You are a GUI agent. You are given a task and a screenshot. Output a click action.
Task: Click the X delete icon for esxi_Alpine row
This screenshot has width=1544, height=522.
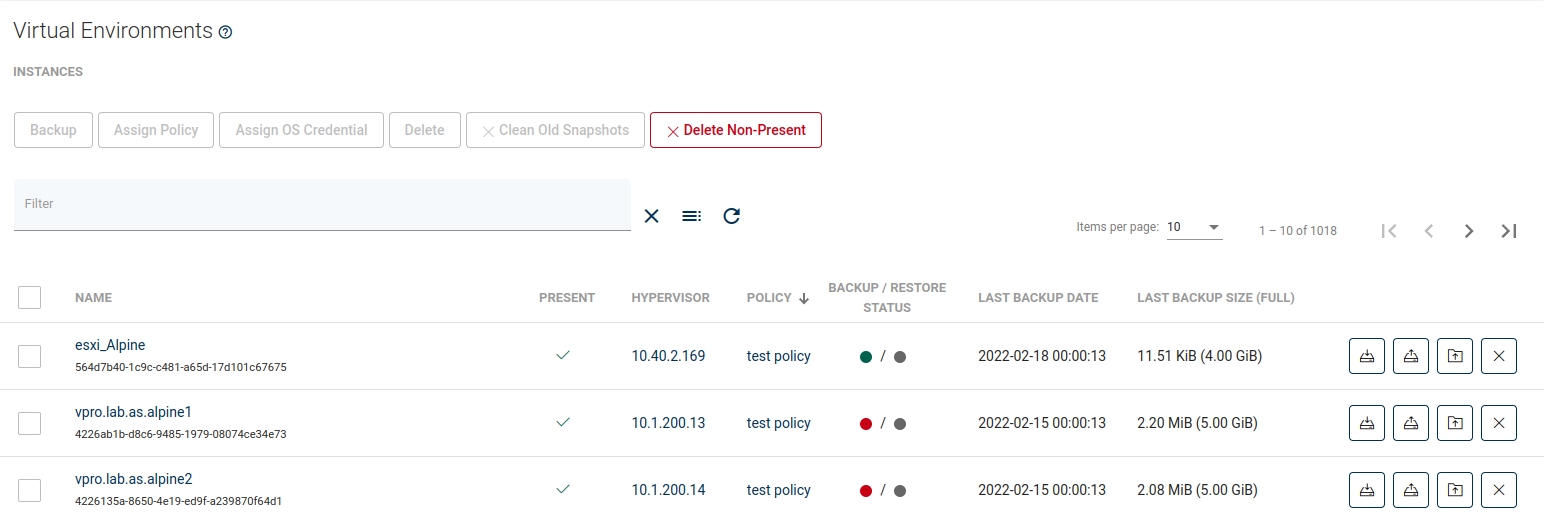tap(1499, 356)
